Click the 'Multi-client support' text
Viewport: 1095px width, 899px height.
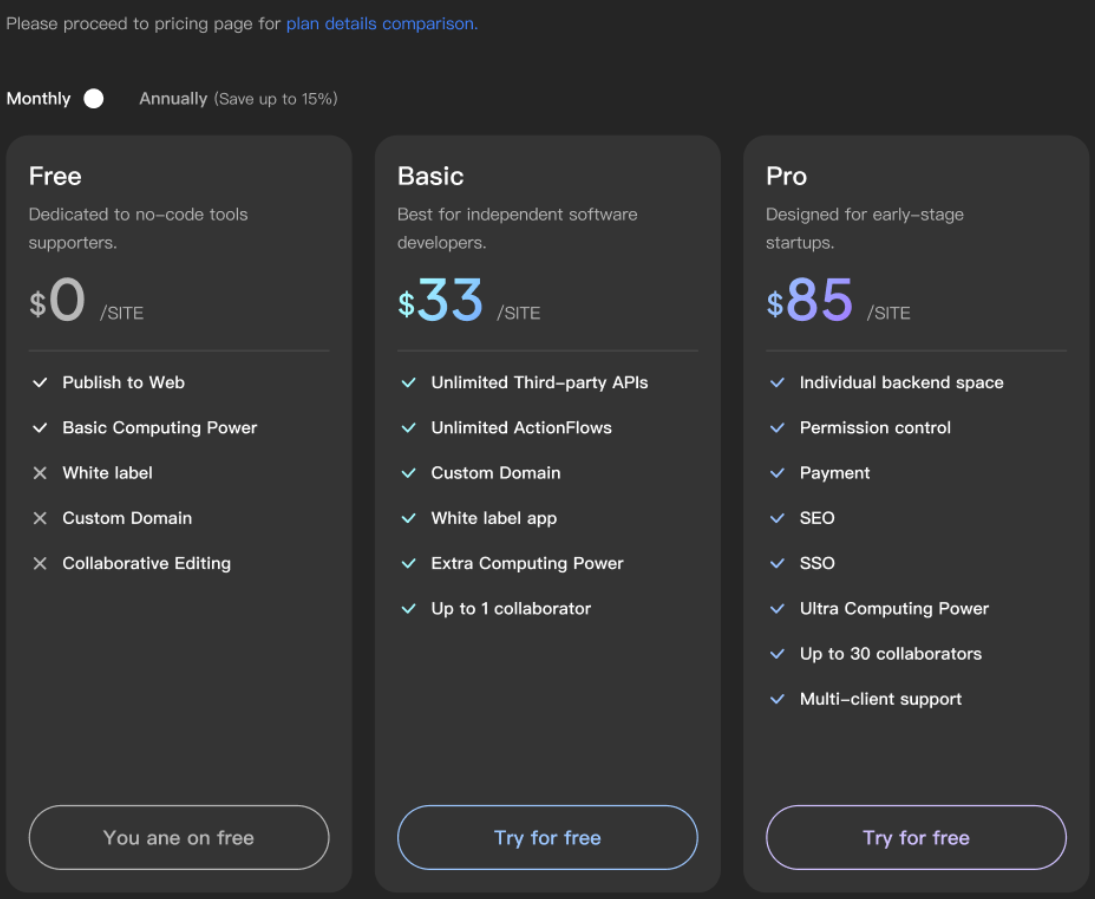pos(881,699)
